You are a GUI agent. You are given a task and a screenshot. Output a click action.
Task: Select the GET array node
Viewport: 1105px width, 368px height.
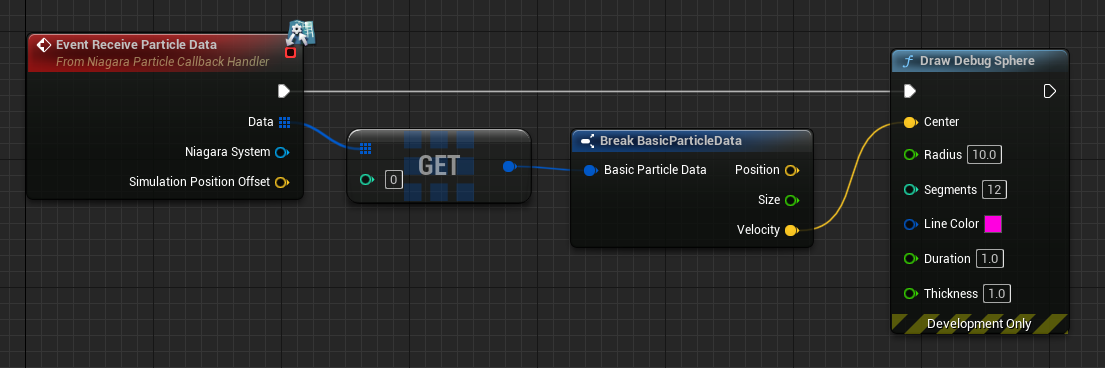coord(438,166)
